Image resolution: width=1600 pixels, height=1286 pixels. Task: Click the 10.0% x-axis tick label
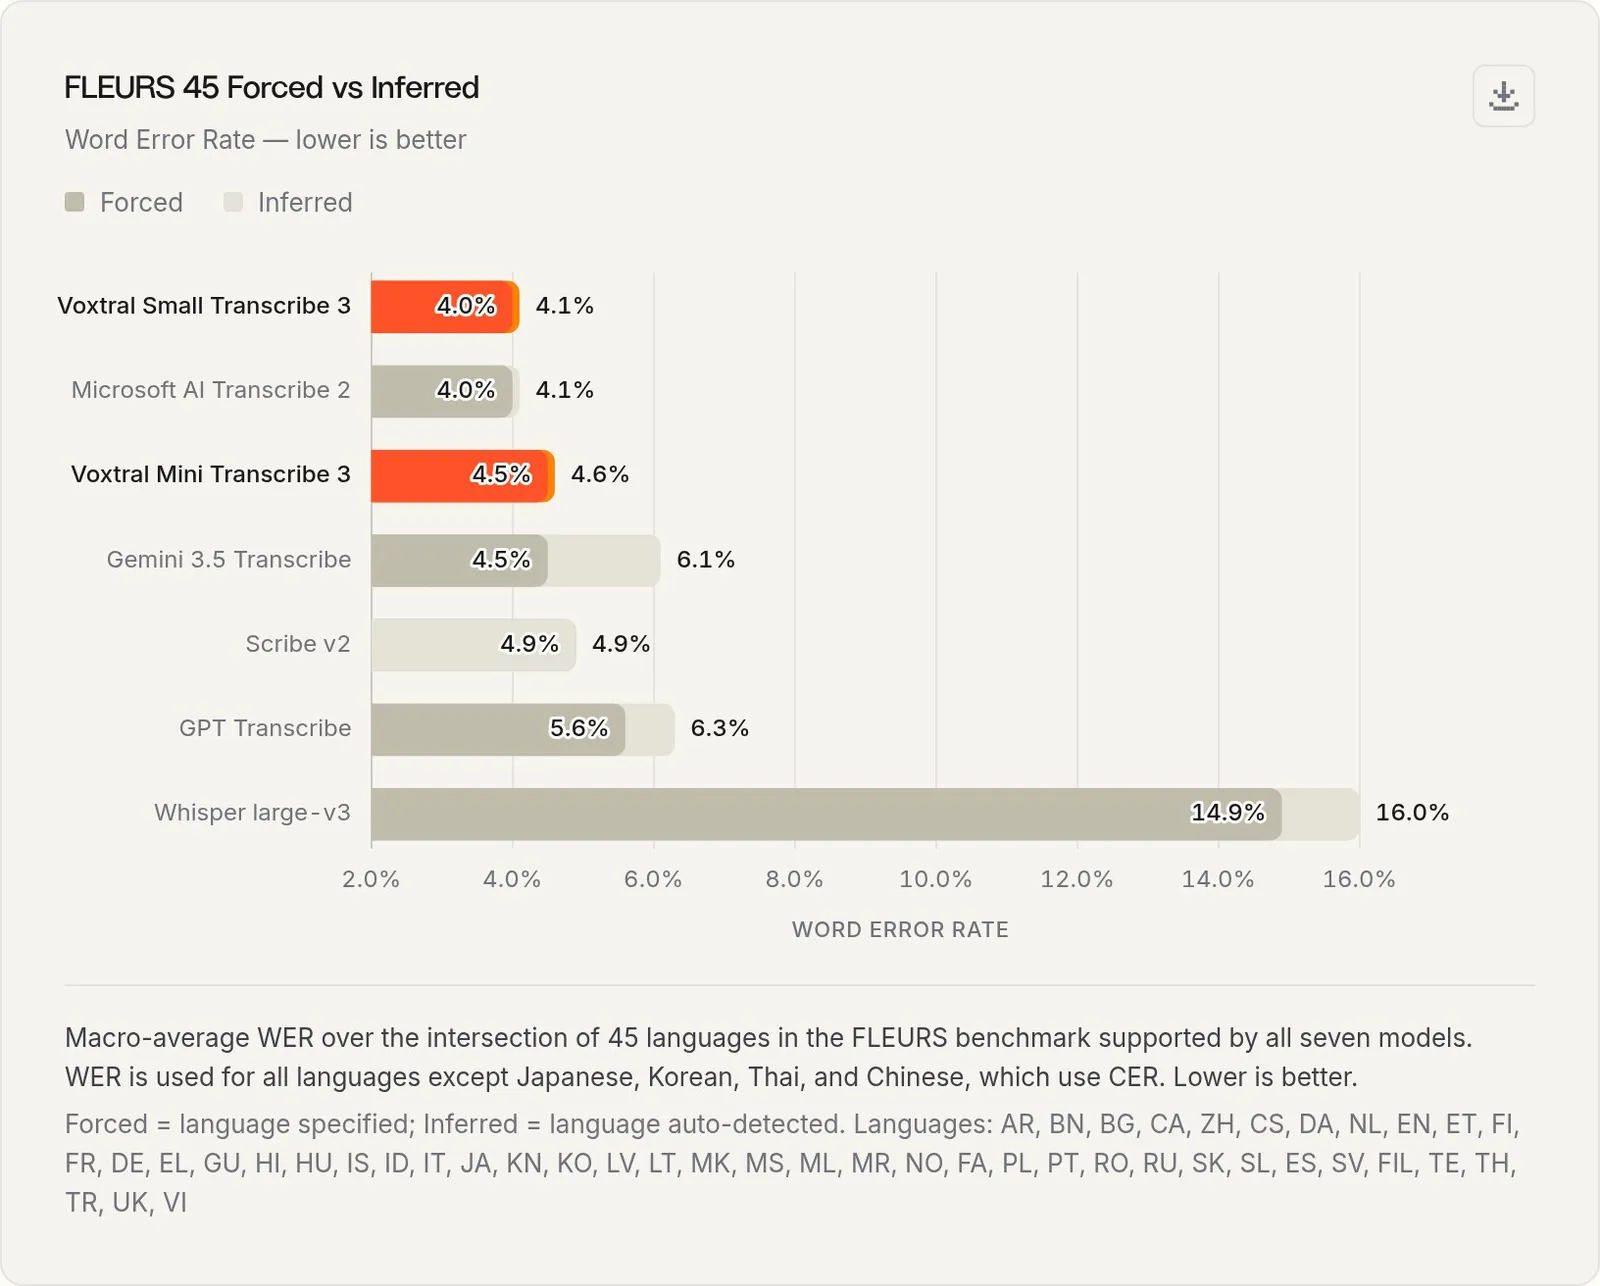click(936, 879)
